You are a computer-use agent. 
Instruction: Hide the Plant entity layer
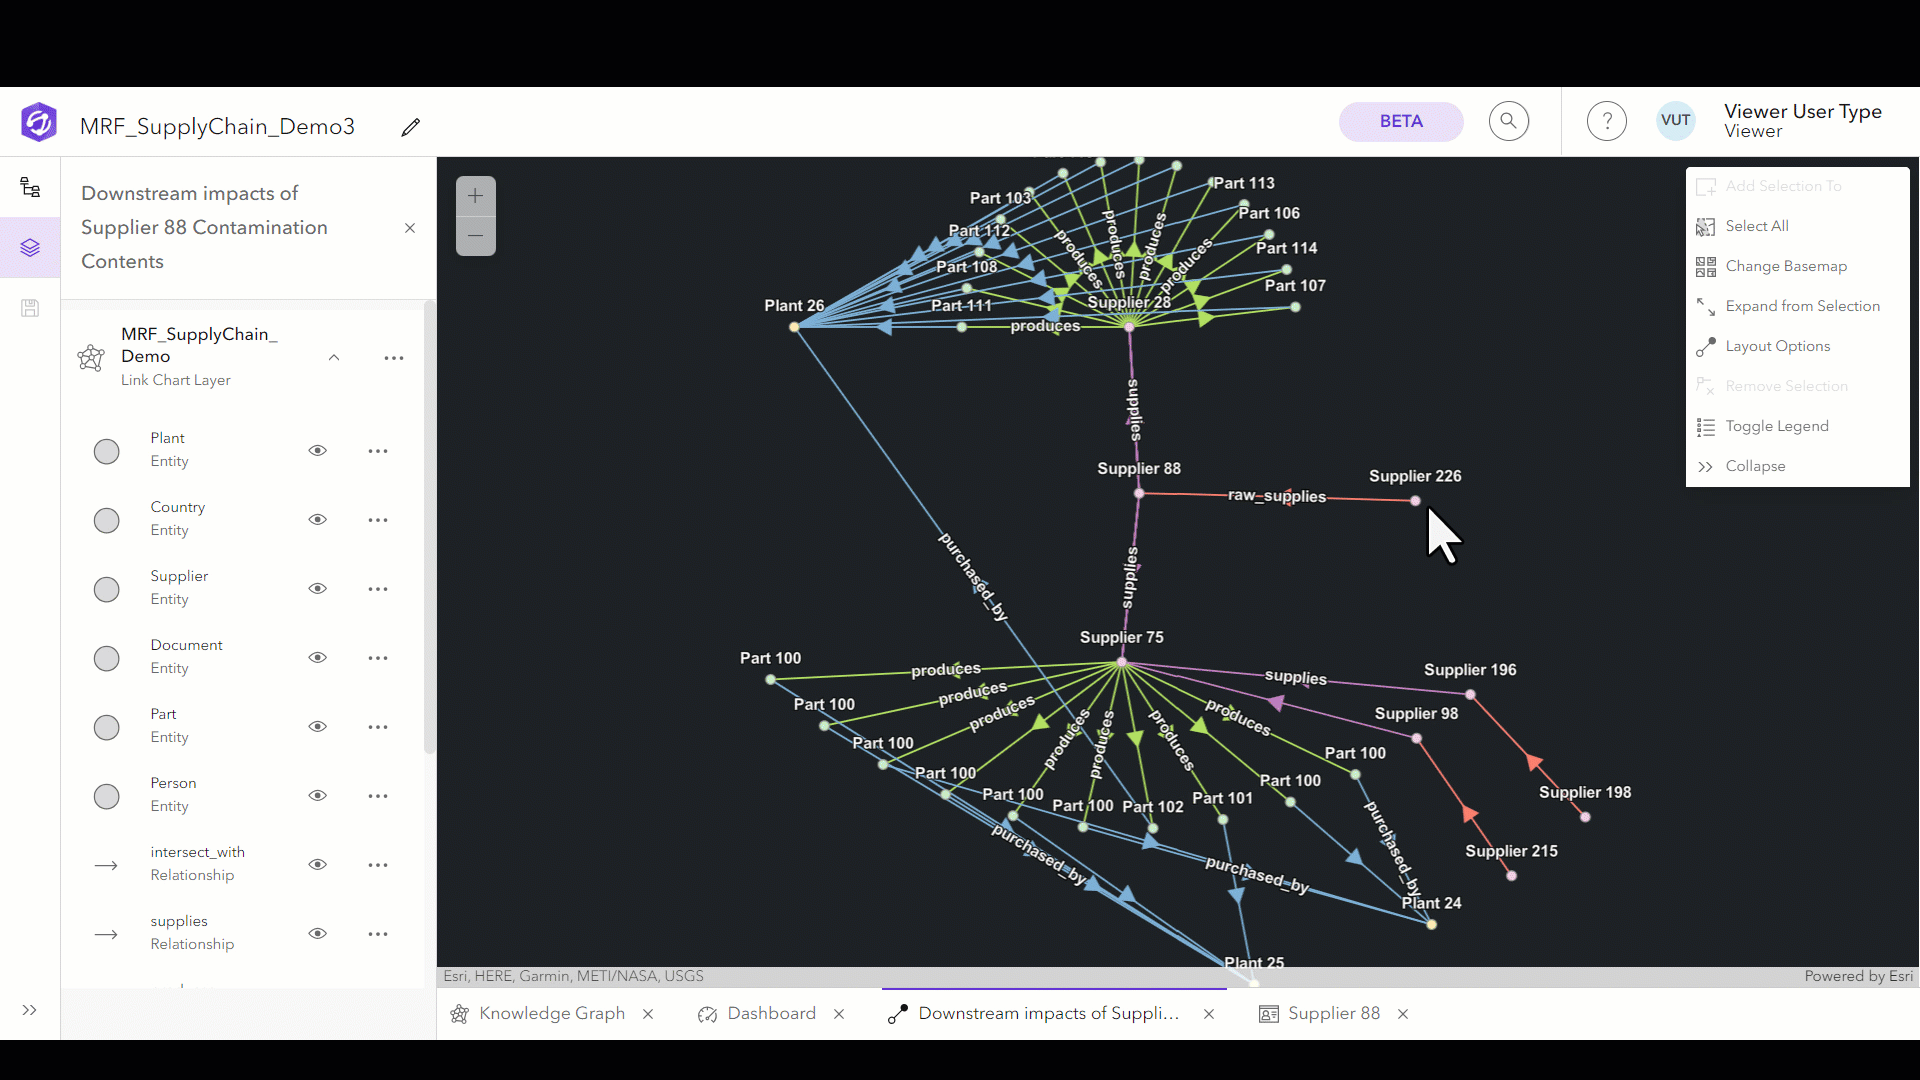[318, 451]
